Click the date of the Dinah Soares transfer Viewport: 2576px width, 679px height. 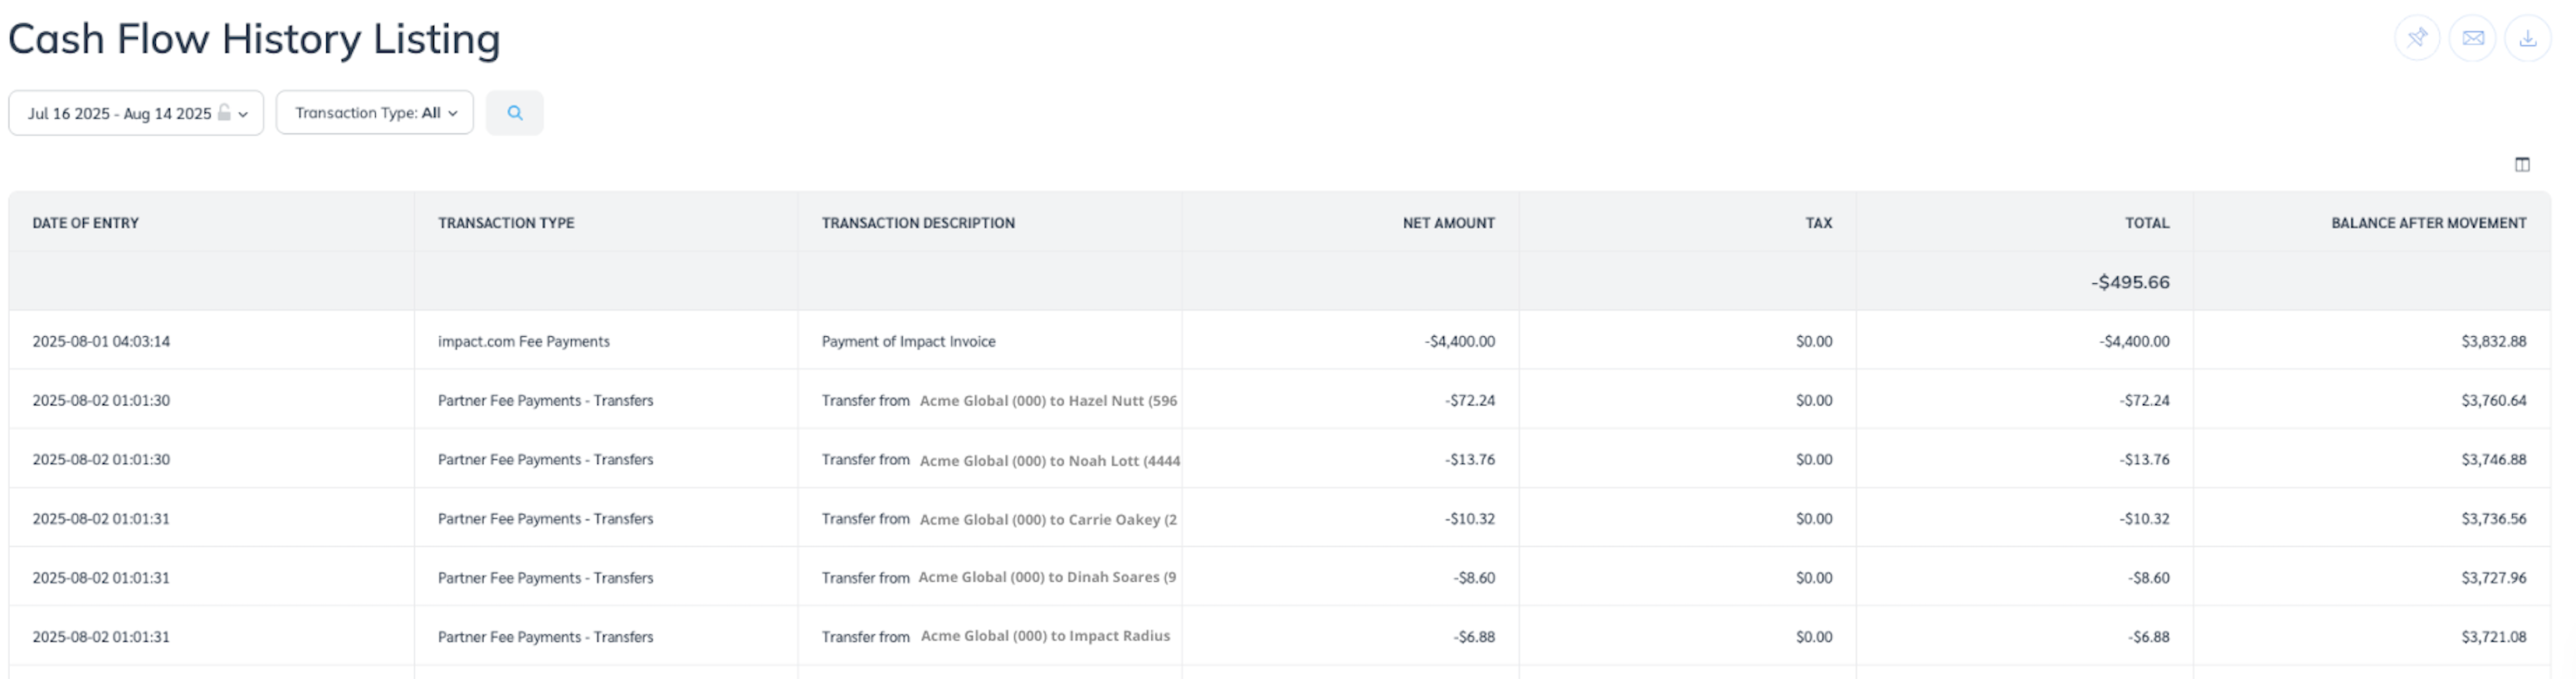pyautogui.click(x=101, y=577)
